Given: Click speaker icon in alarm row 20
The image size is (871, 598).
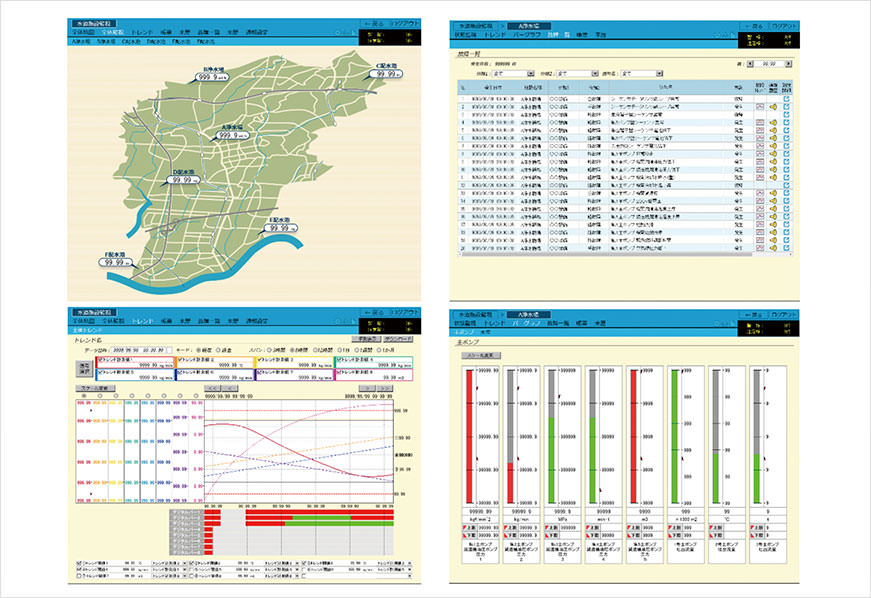Looking at the screenshot, I should [x=773, y=248].
